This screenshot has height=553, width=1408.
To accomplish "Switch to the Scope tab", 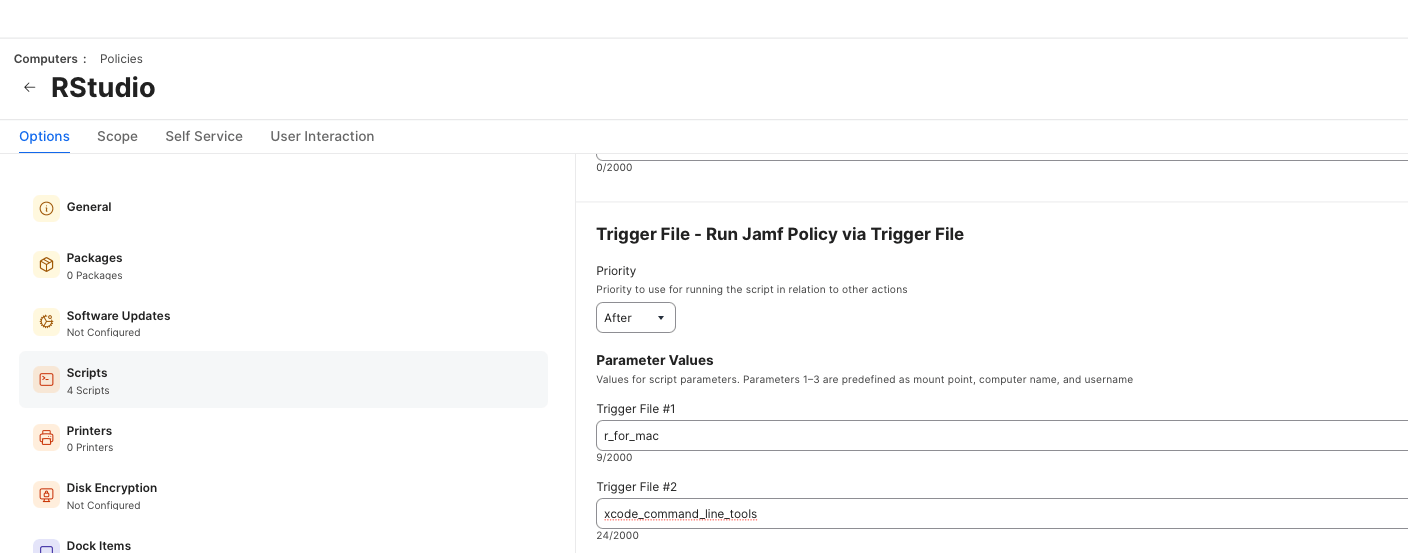I will pos(117,136).
